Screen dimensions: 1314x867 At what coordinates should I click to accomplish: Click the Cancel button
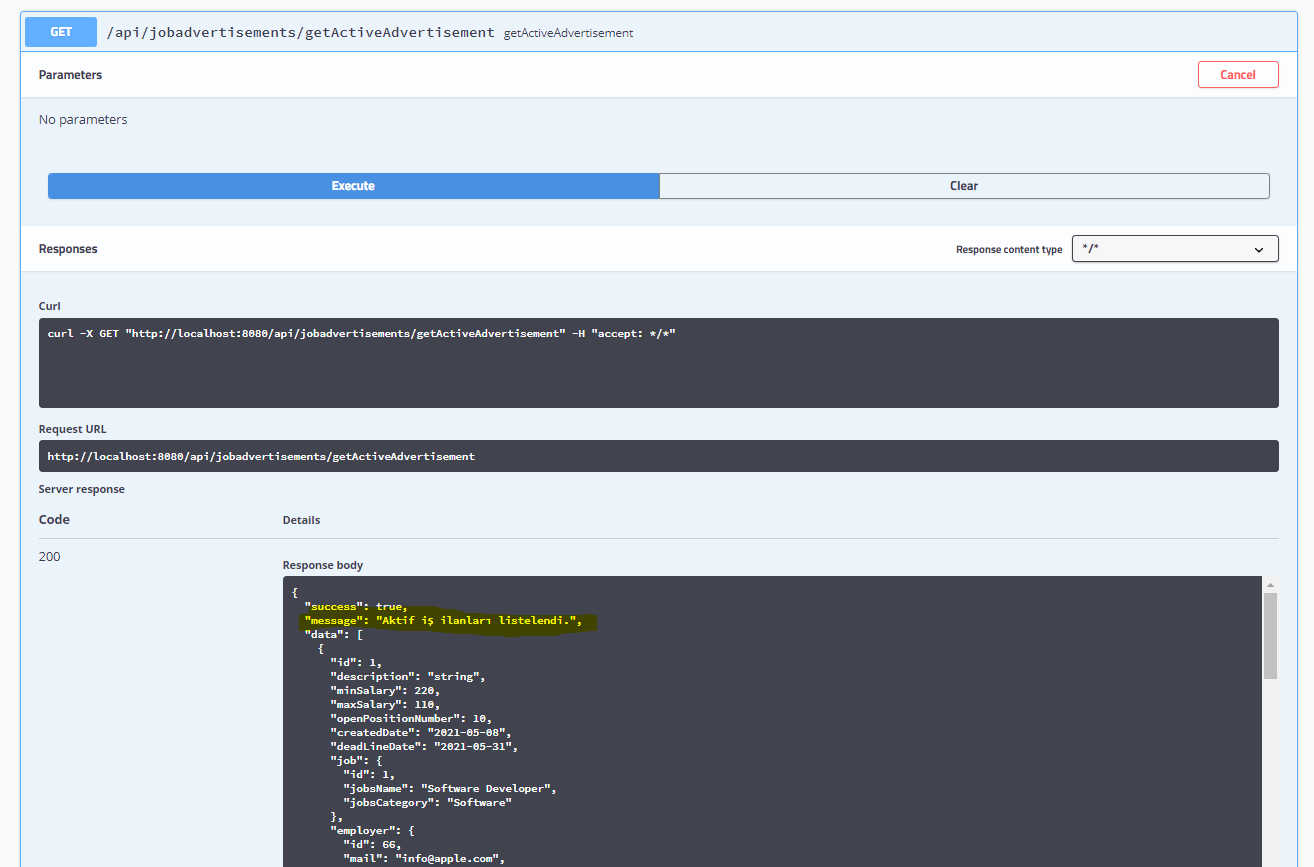[x=1238, y=74]
